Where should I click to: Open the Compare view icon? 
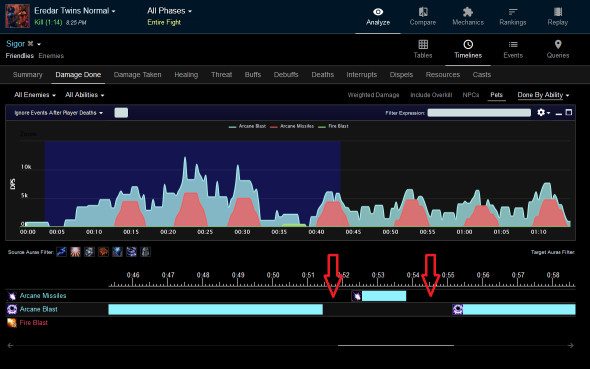(x=423, y=12)
